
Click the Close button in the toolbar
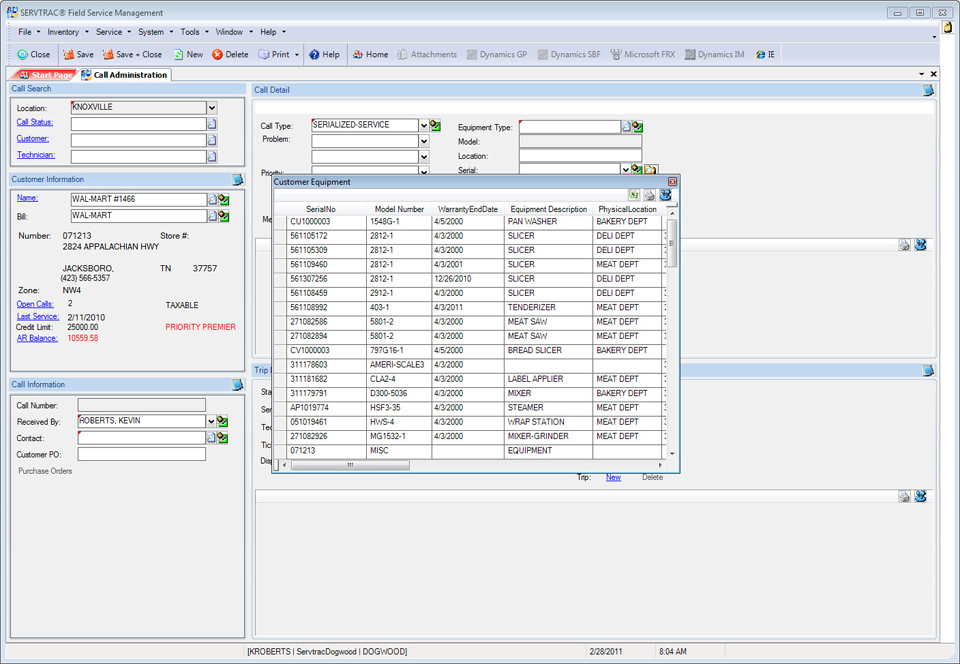(34, 54)
